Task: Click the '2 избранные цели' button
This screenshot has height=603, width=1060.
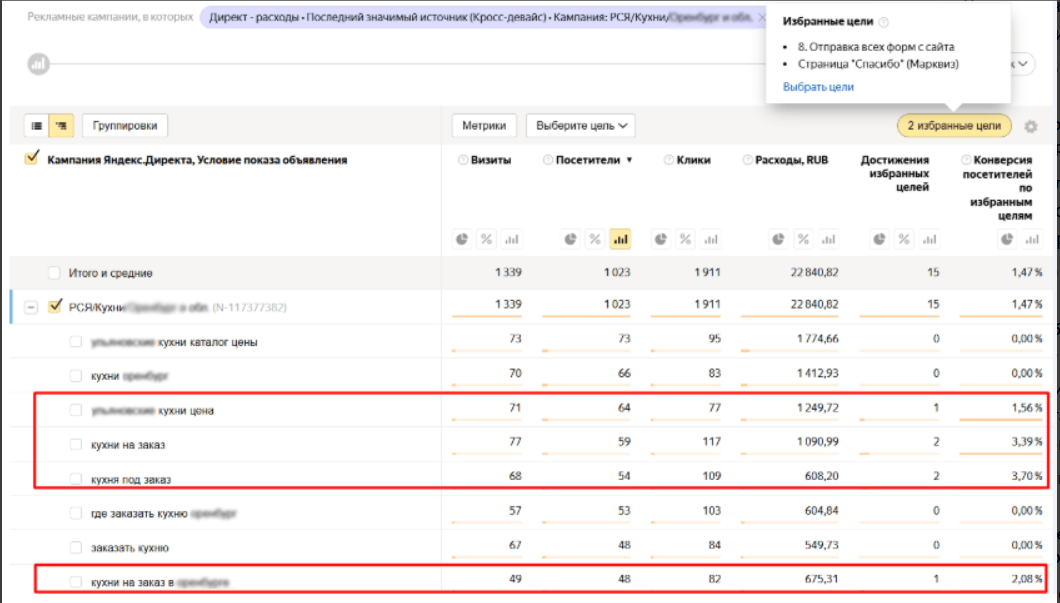Action: coord(954,126)
